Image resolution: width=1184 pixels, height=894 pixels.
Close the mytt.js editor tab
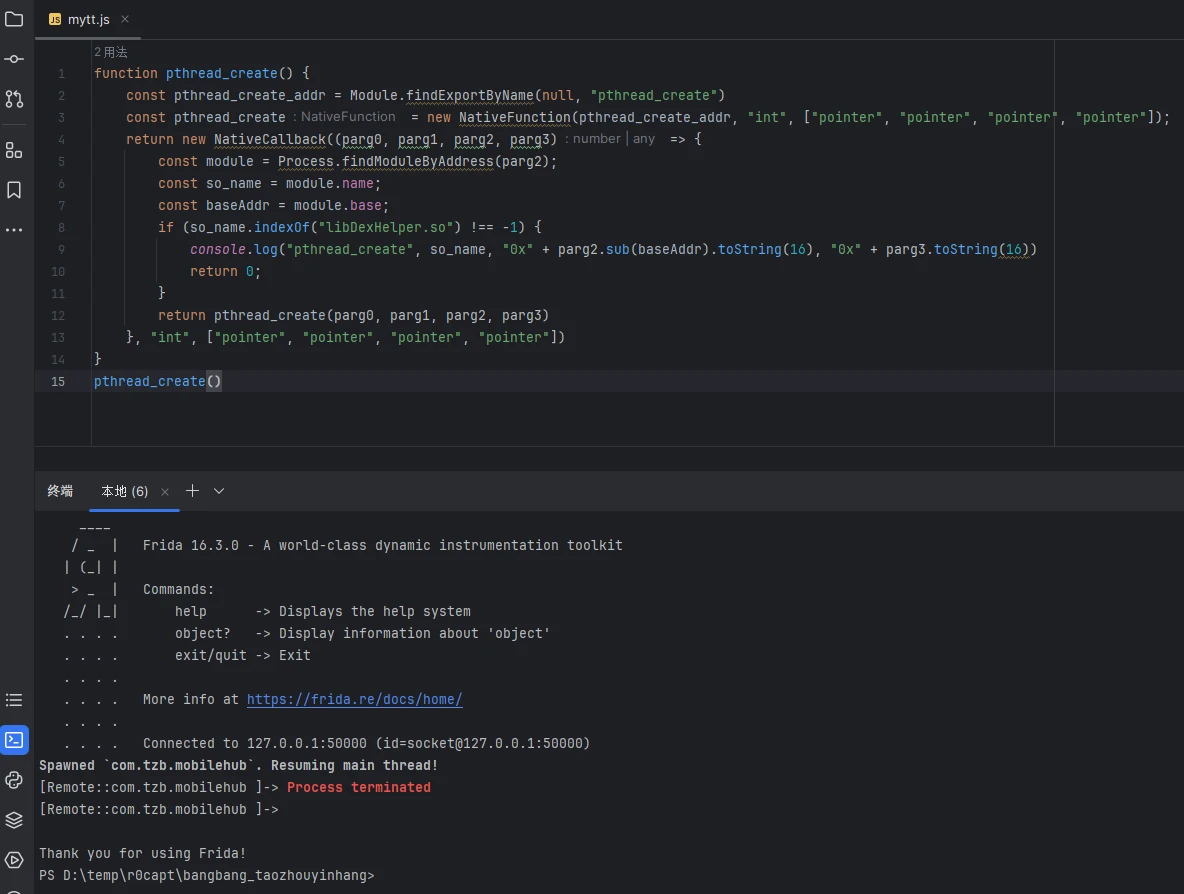tap(125, 19)
